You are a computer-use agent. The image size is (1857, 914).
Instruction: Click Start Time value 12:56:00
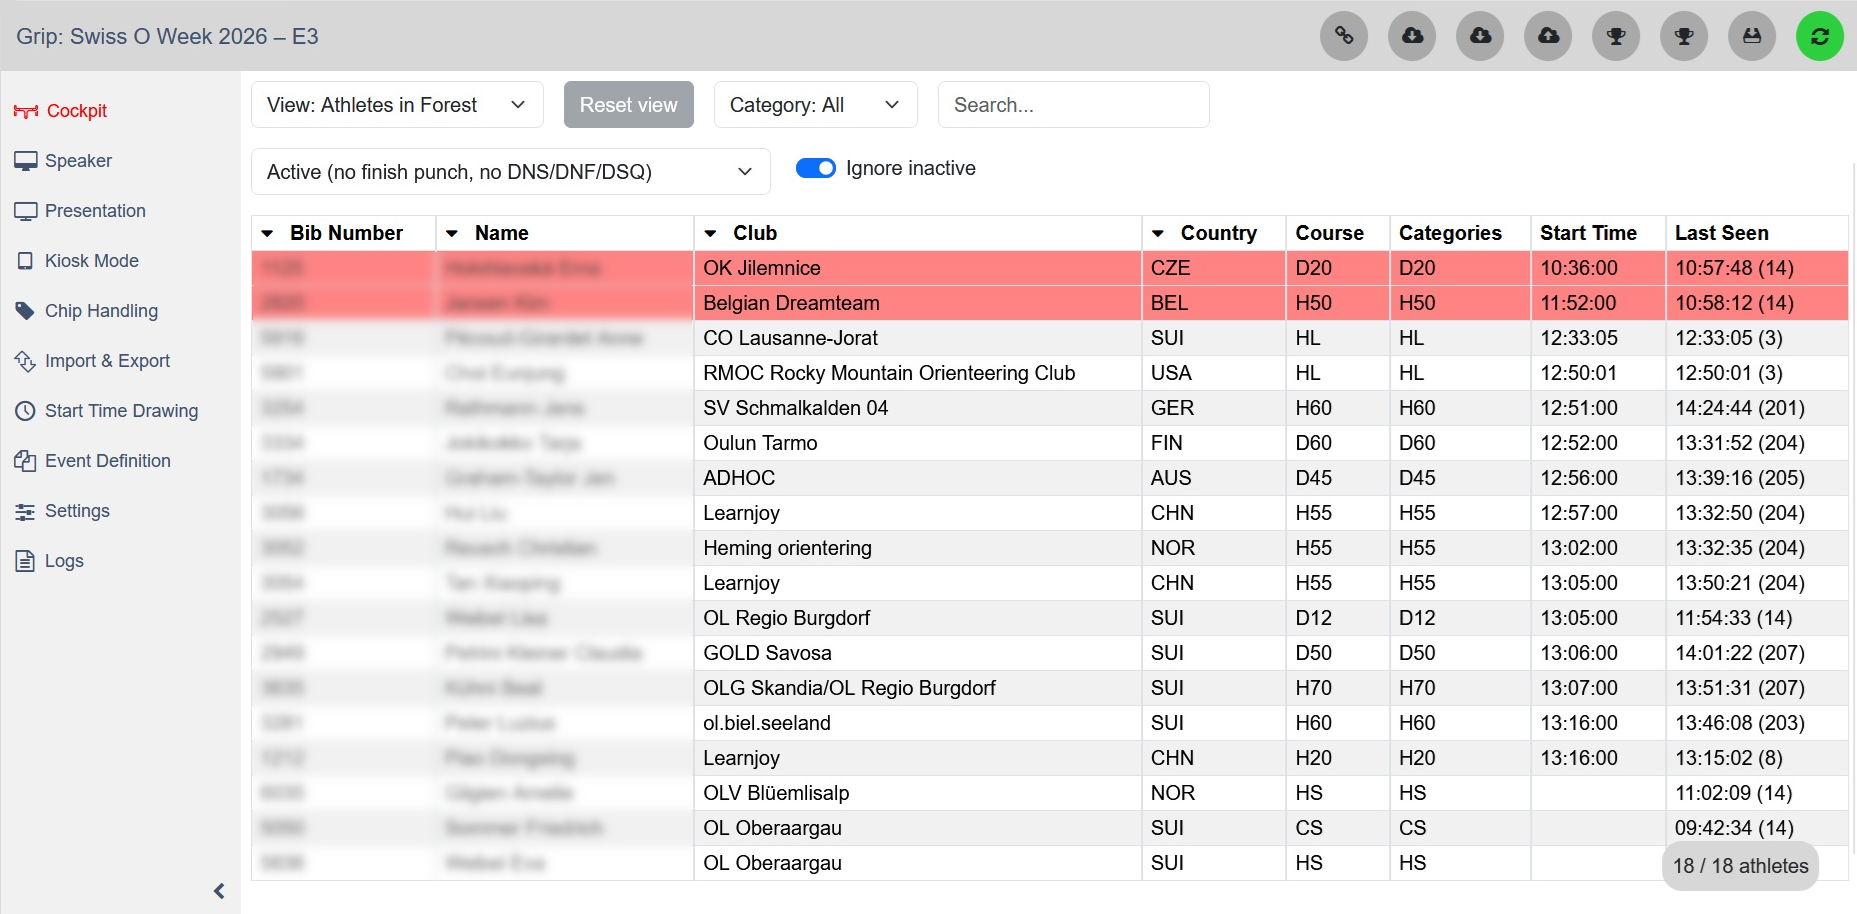1578,478
